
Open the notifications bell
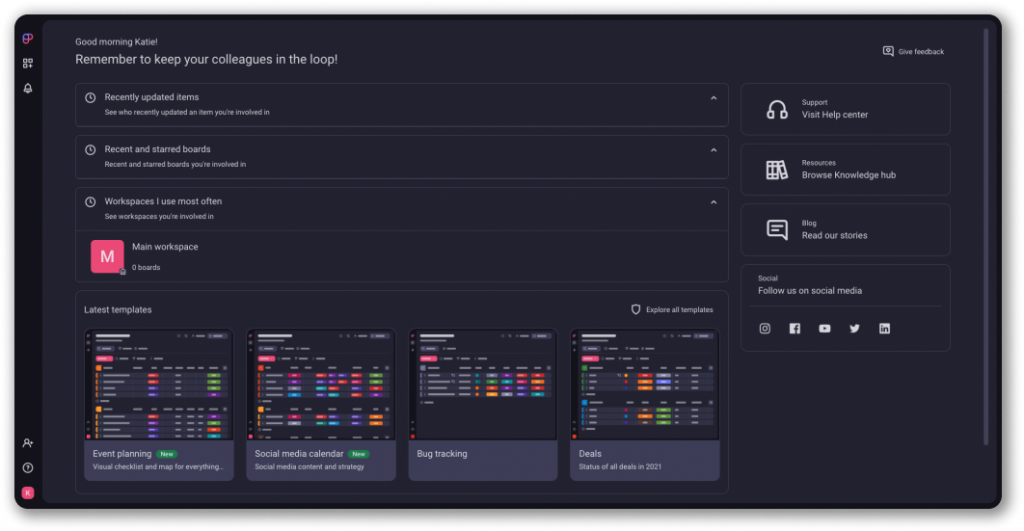tap(28, 89)
